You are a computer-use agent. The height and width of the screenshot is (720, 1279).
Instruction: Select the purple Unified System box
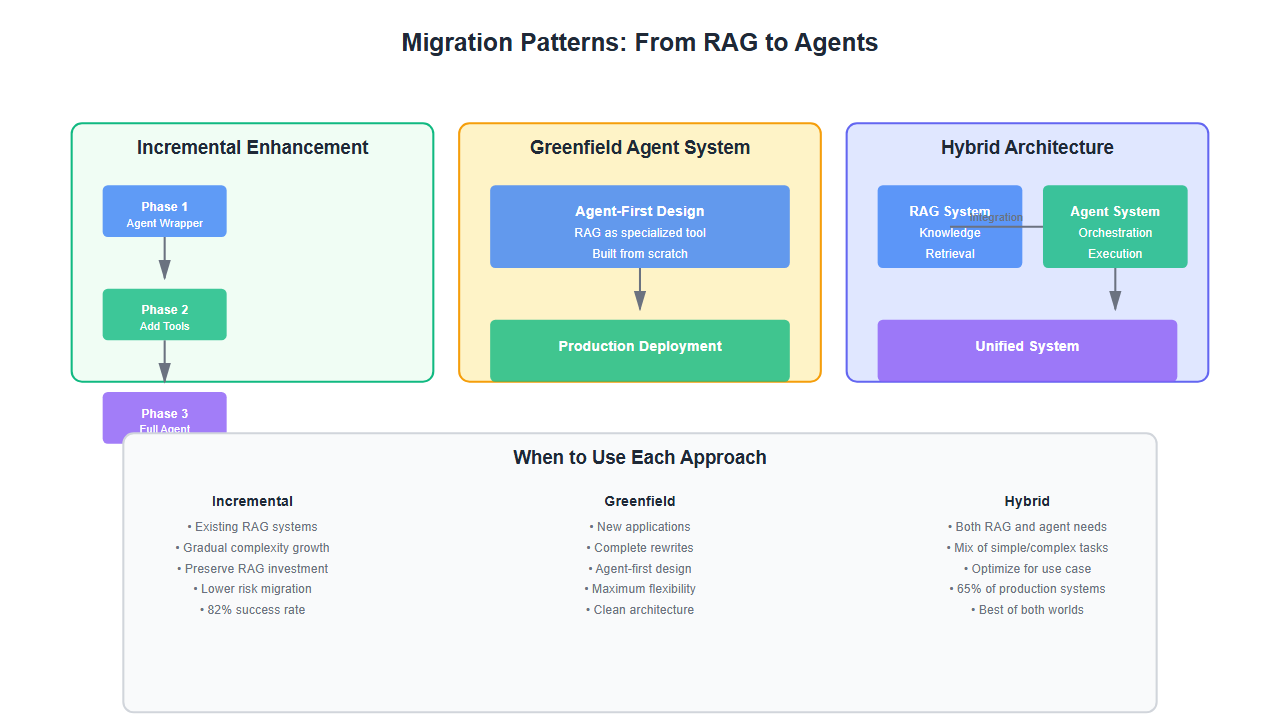tap(1027, 347)
